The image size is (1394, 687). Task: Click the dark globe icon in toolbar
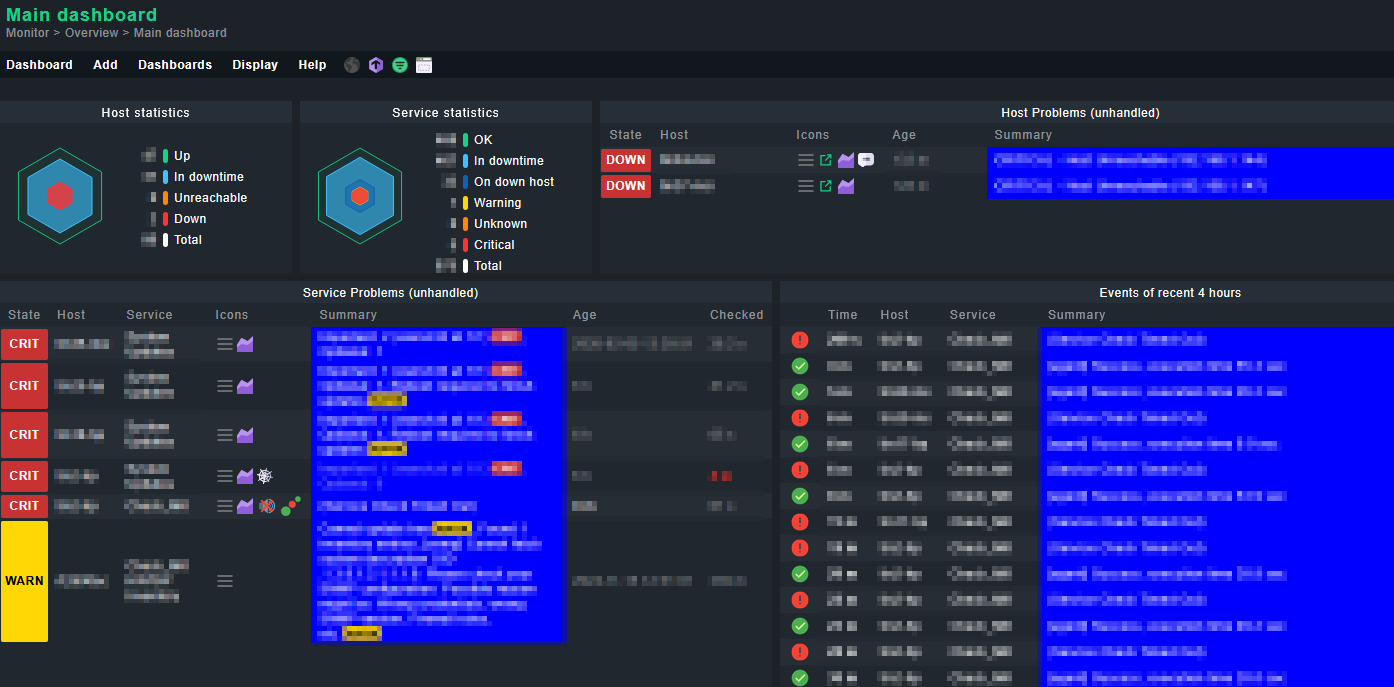point(352,65)
